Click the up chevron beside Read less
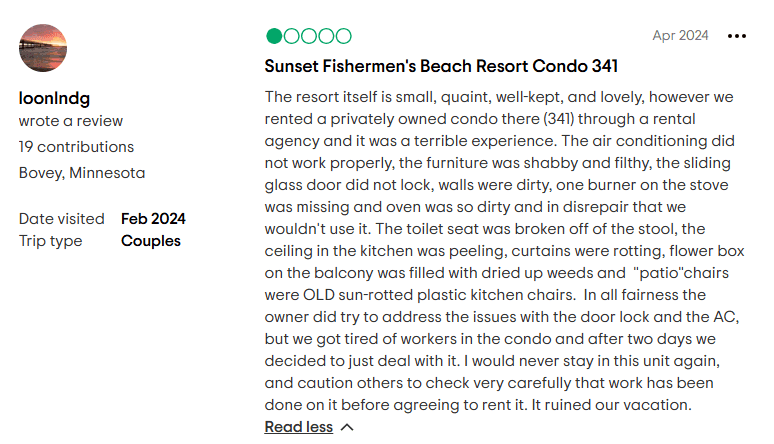This screenshot has width=774, height=444. coord(347,427)
